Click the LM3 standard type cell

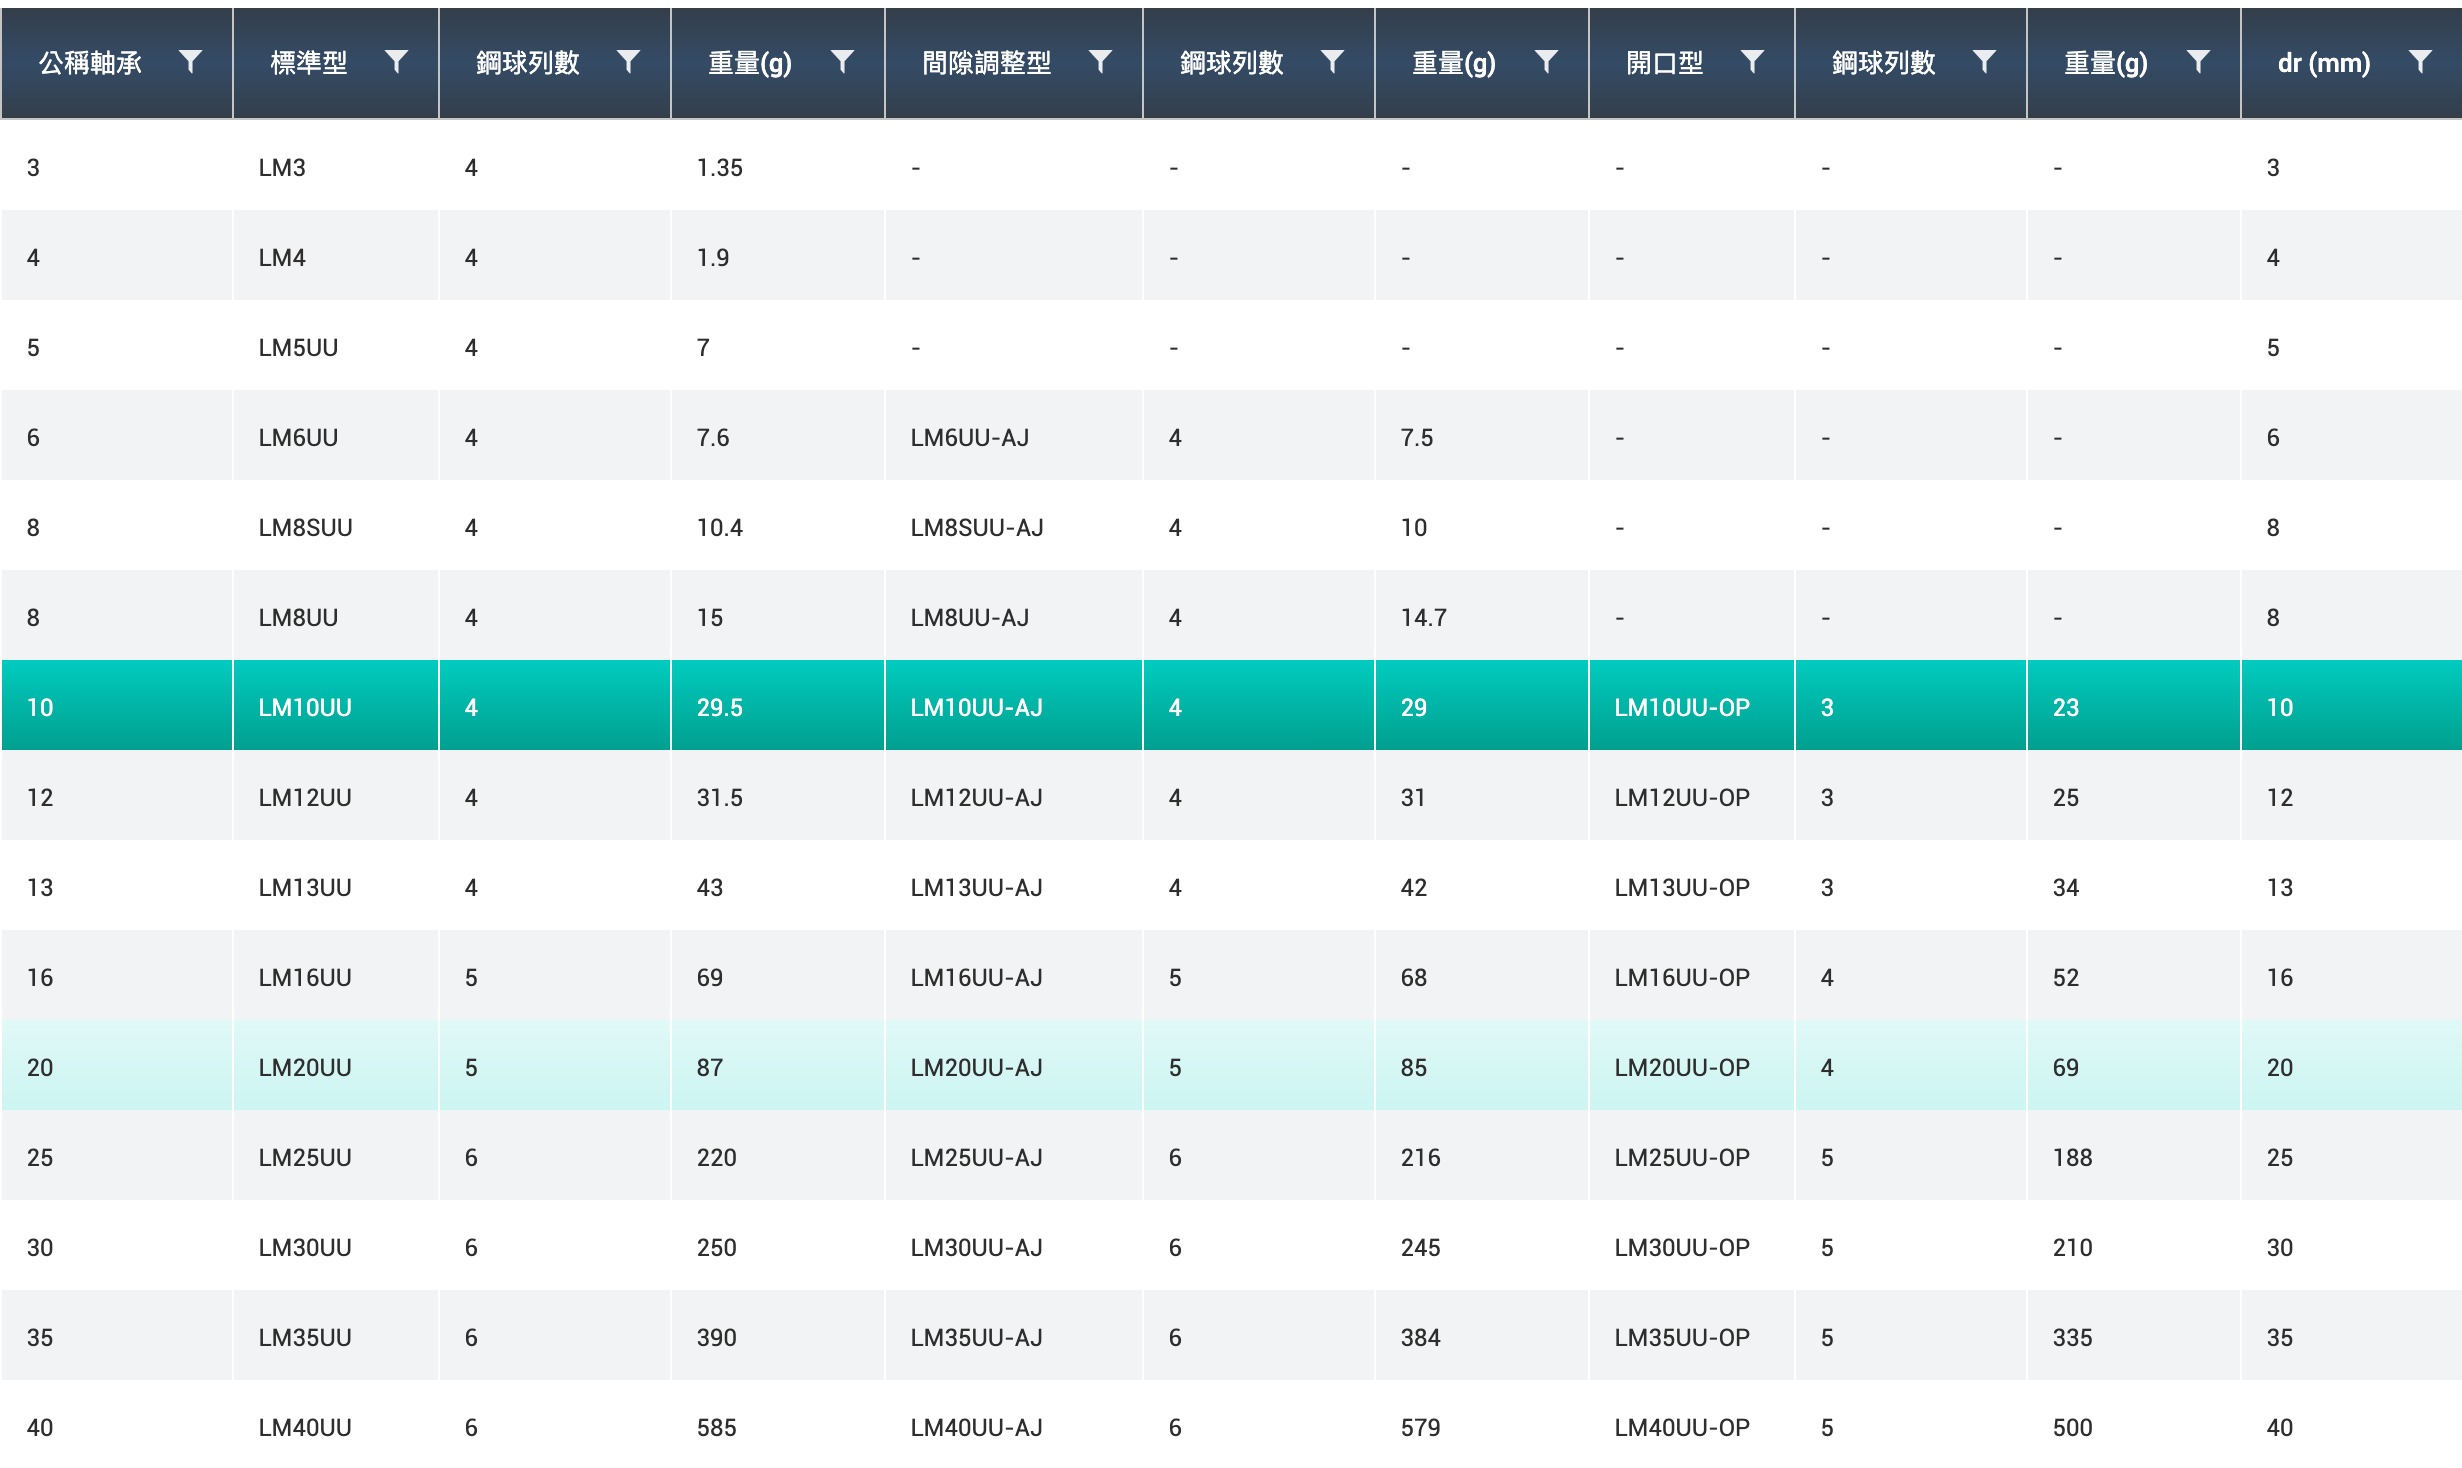click(282, 167)
